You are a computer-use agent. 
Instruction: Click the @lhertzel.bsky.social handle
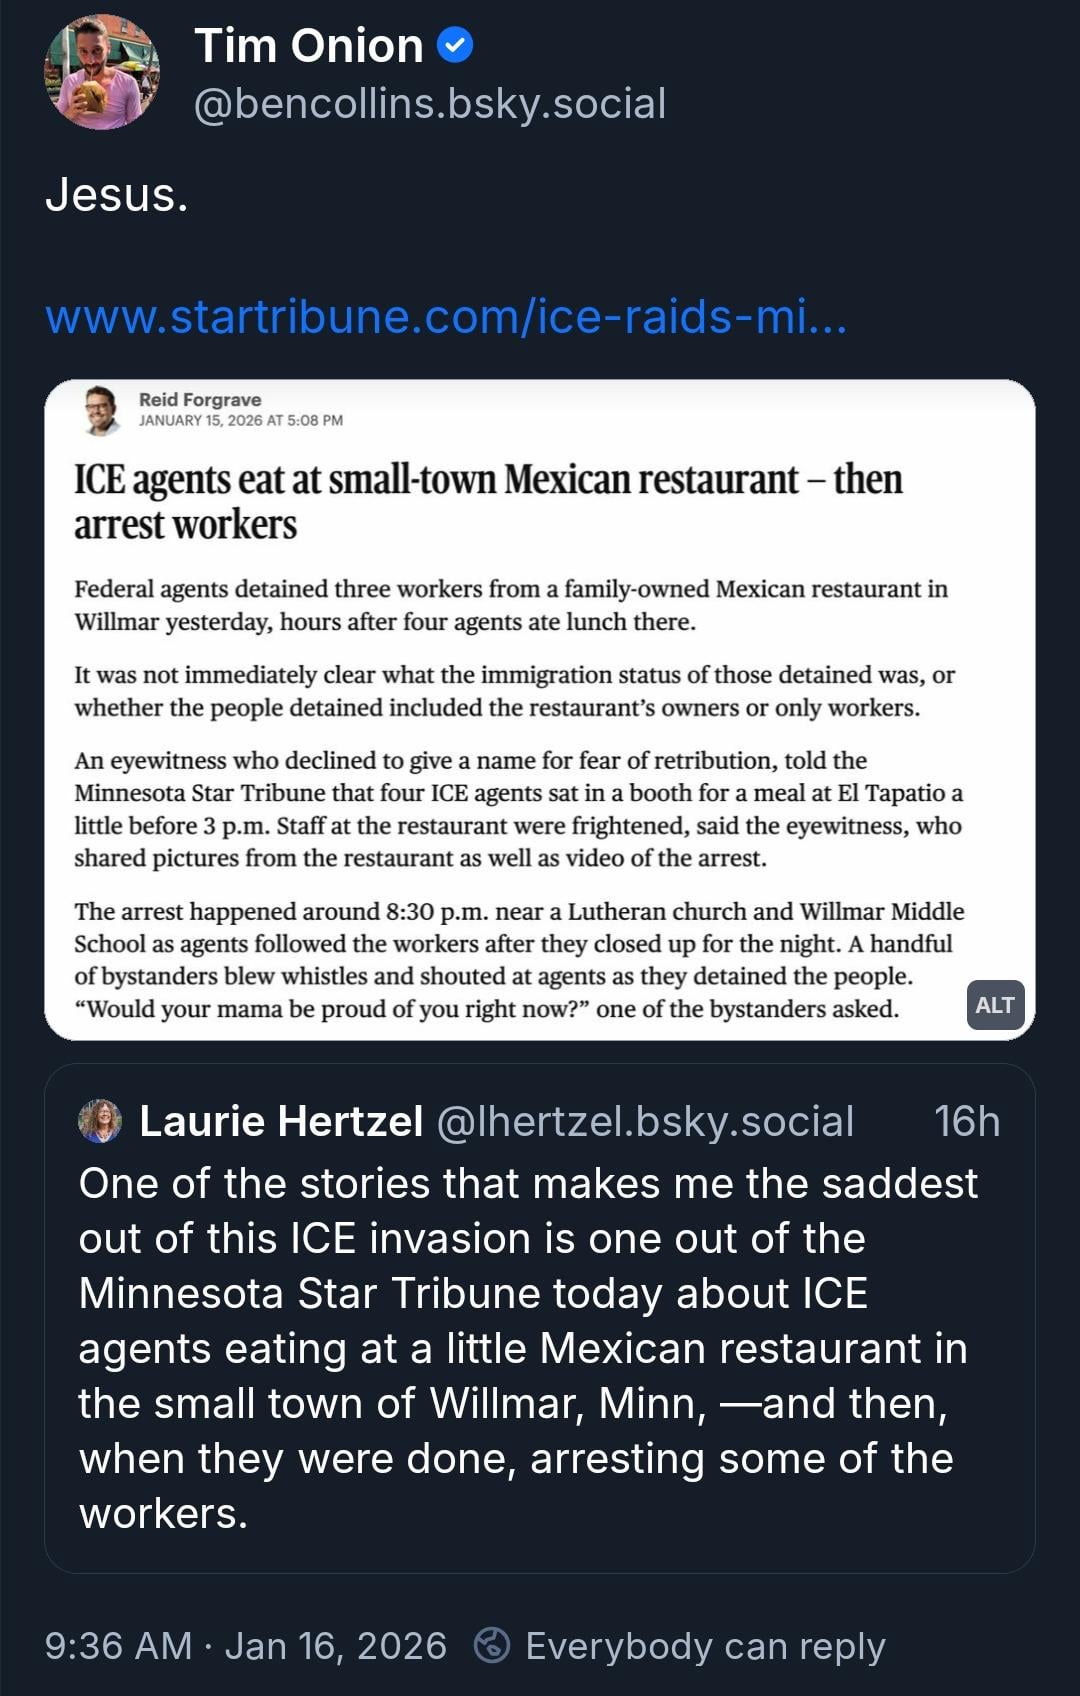pos(645,1121)
